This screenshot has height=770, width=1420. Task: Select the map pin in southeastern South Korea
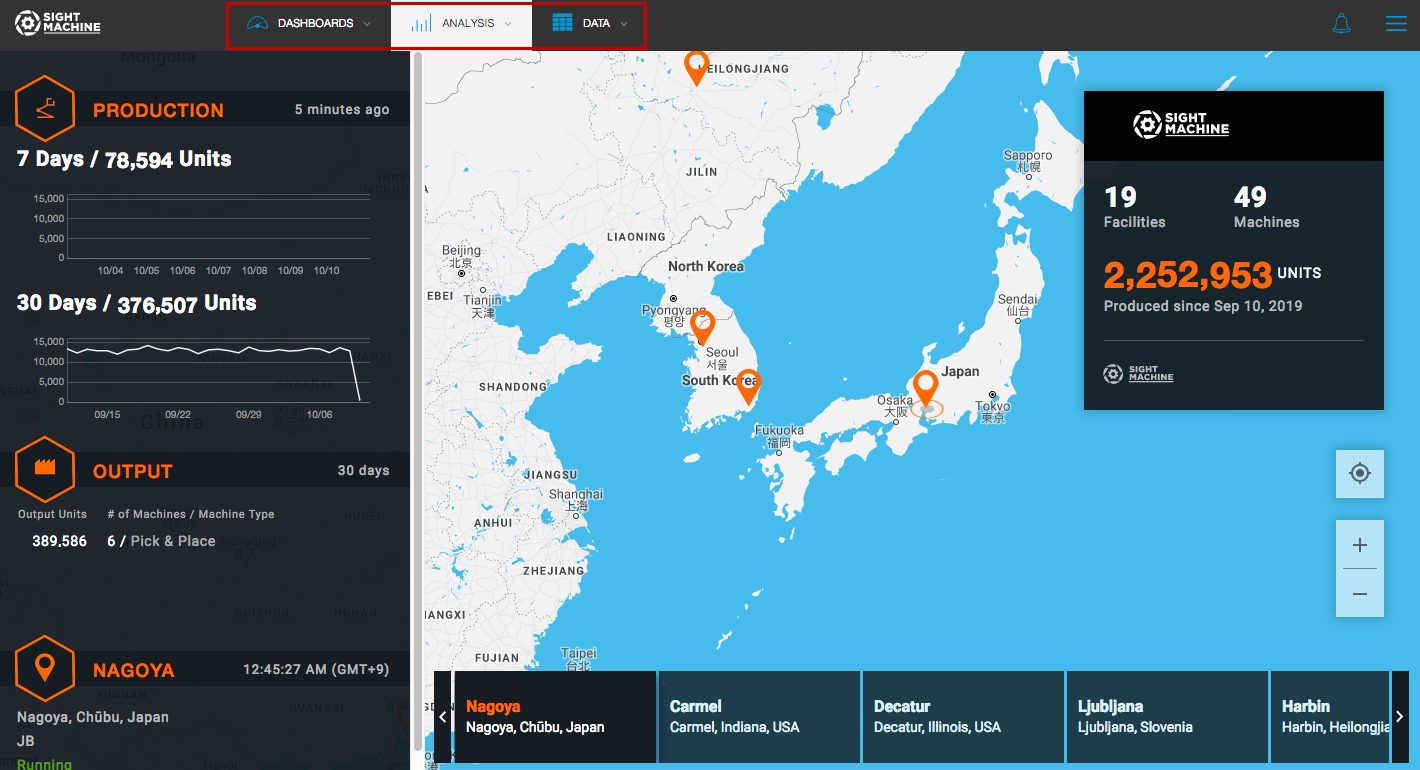pyautogui.click(x=748, y=386)
